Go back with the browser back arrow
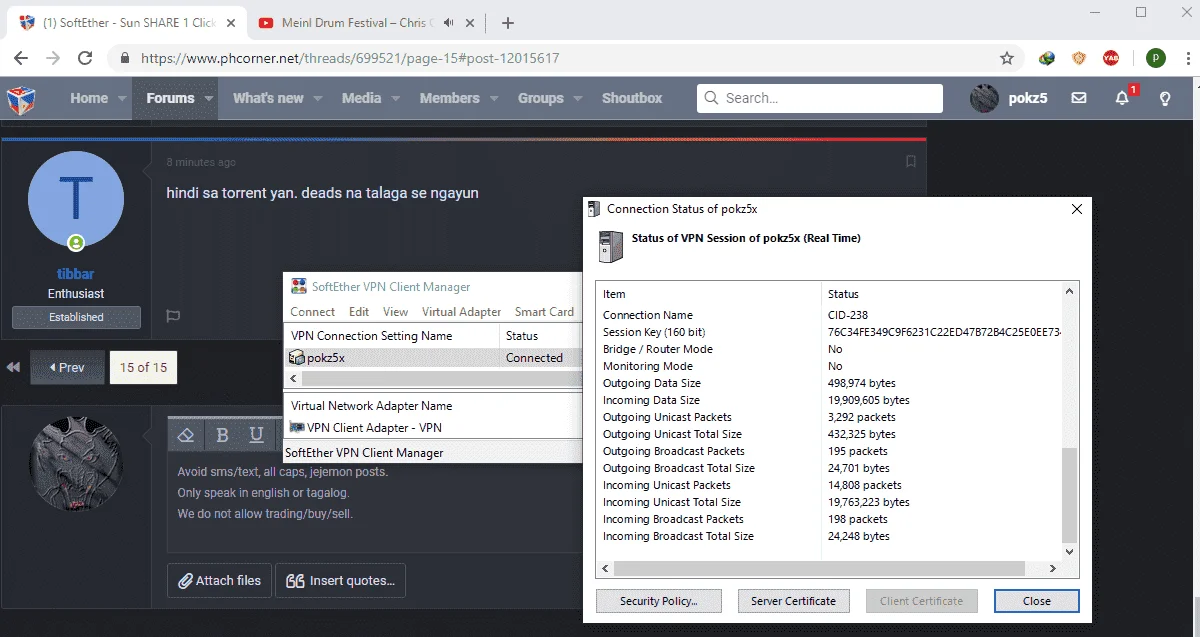The image size is (1200, 637). tap(21, 58)
